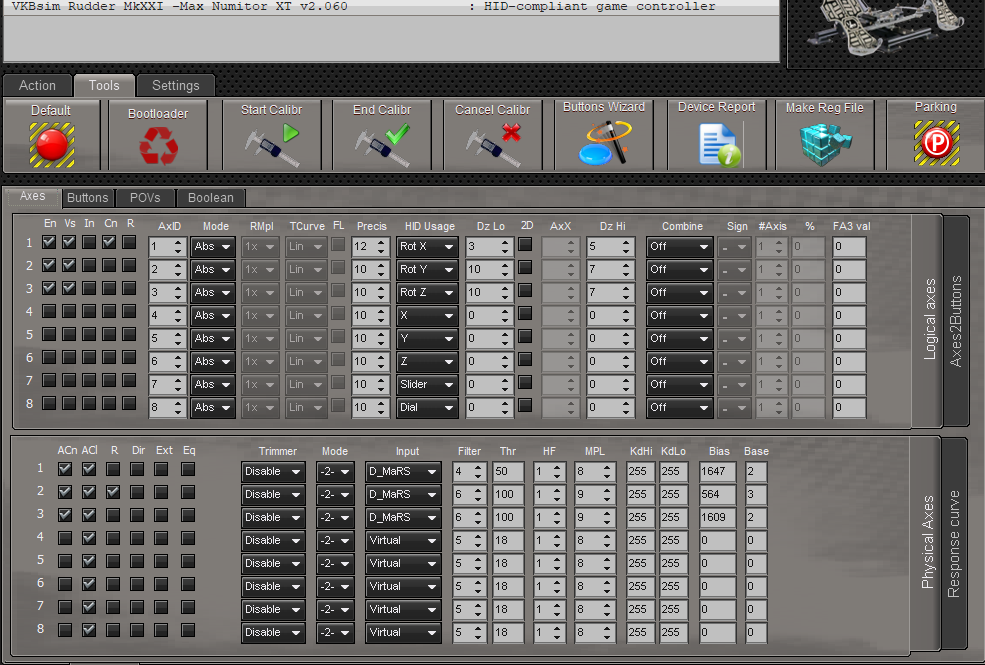Image resolution: width=985 pixels, height=665 pixels.
Task: Expand the Trimmer dropdown for physical axis 1
Action: pyautogui.click(x=273, y=471)
